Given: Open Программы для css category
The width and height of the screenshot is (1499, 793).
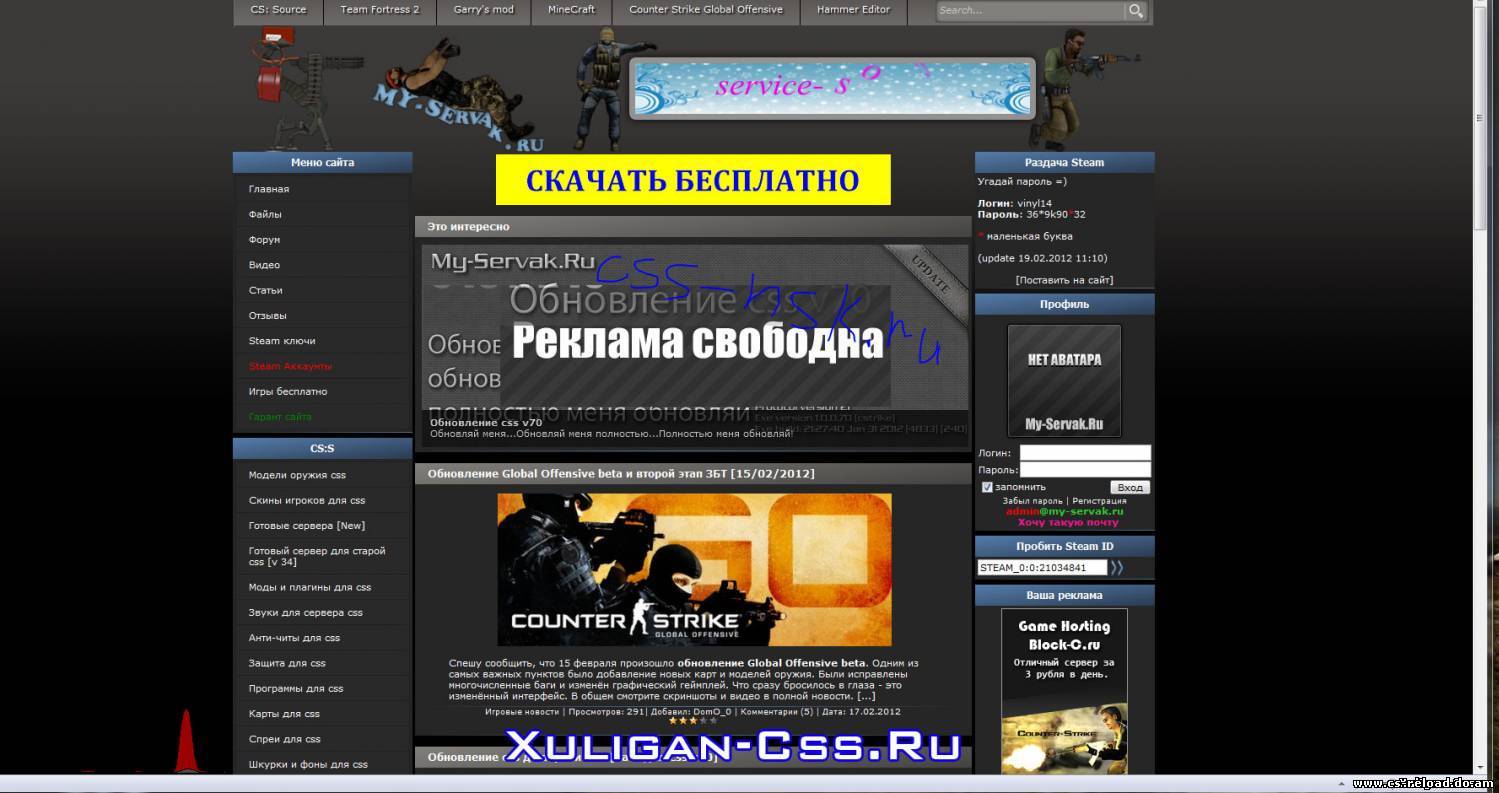Looking at the screenshot, I should tap(296, 688).
